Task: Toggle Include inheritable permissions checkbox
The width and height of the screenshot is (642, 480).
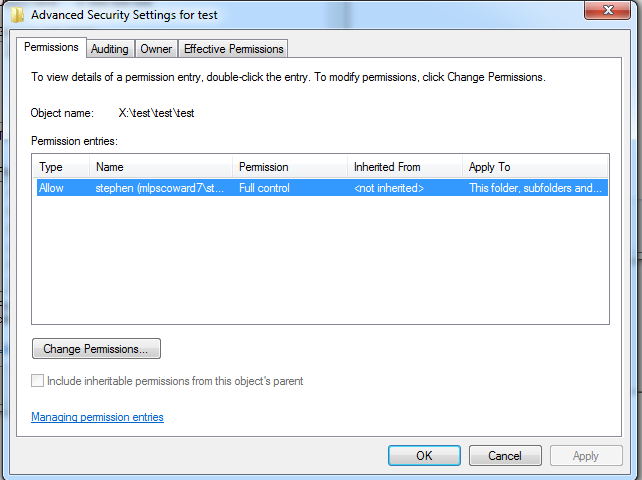Action: click(x=37, y=380)
